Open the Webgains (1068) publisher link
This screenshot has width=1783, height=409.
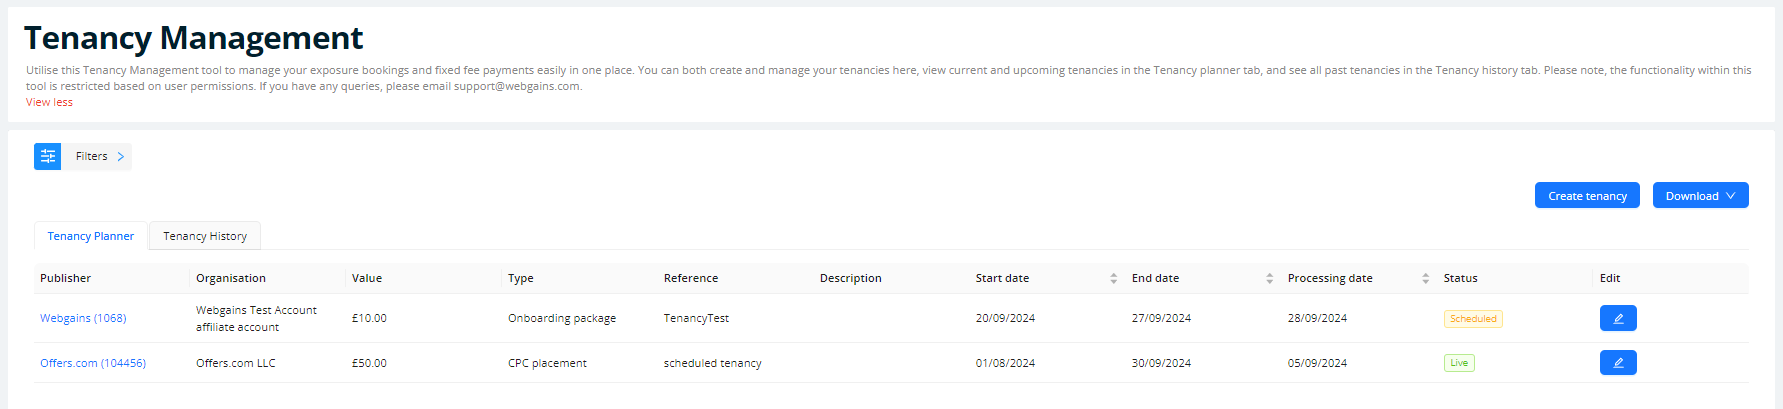[83, 318]
